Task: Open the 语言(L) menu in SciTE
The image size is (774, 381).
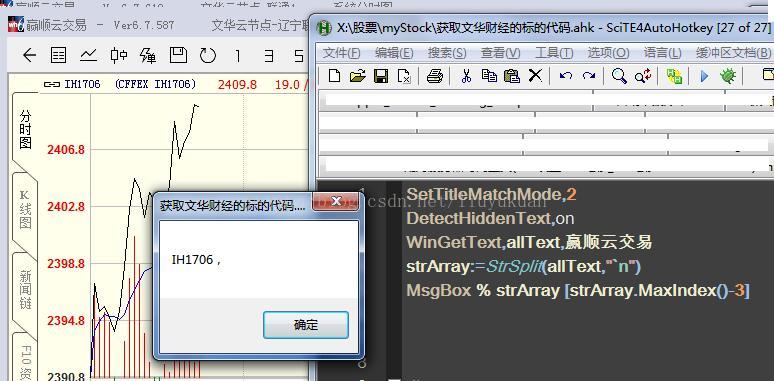Action: point(662,52)
